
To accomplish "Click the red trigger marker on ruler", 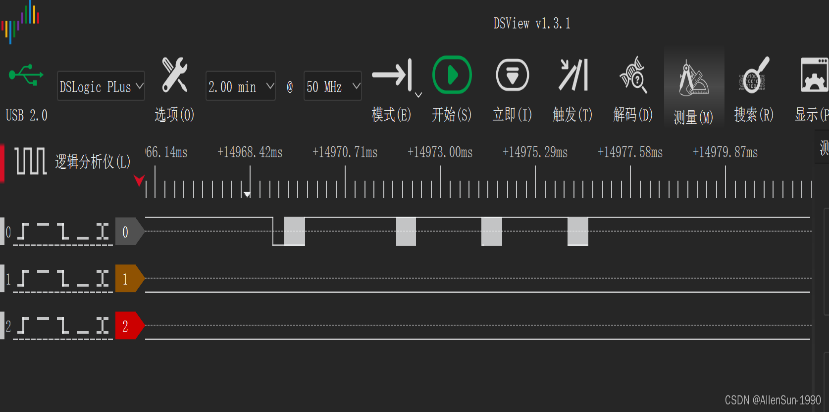I will pos(139,181).
